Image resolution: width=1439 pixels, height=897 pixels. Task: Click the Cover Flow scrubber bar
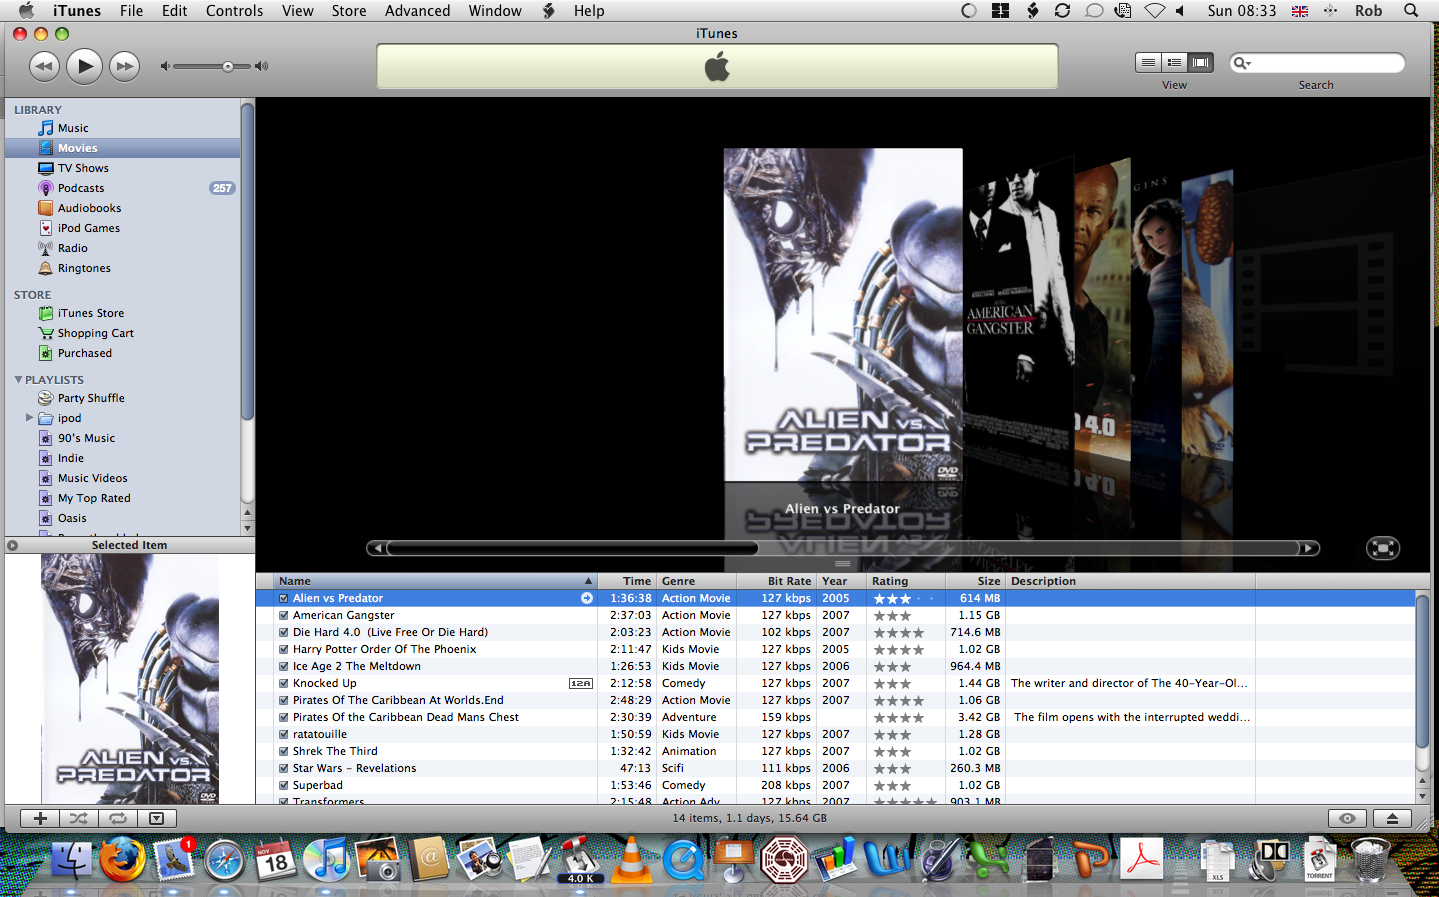[572, 548]
